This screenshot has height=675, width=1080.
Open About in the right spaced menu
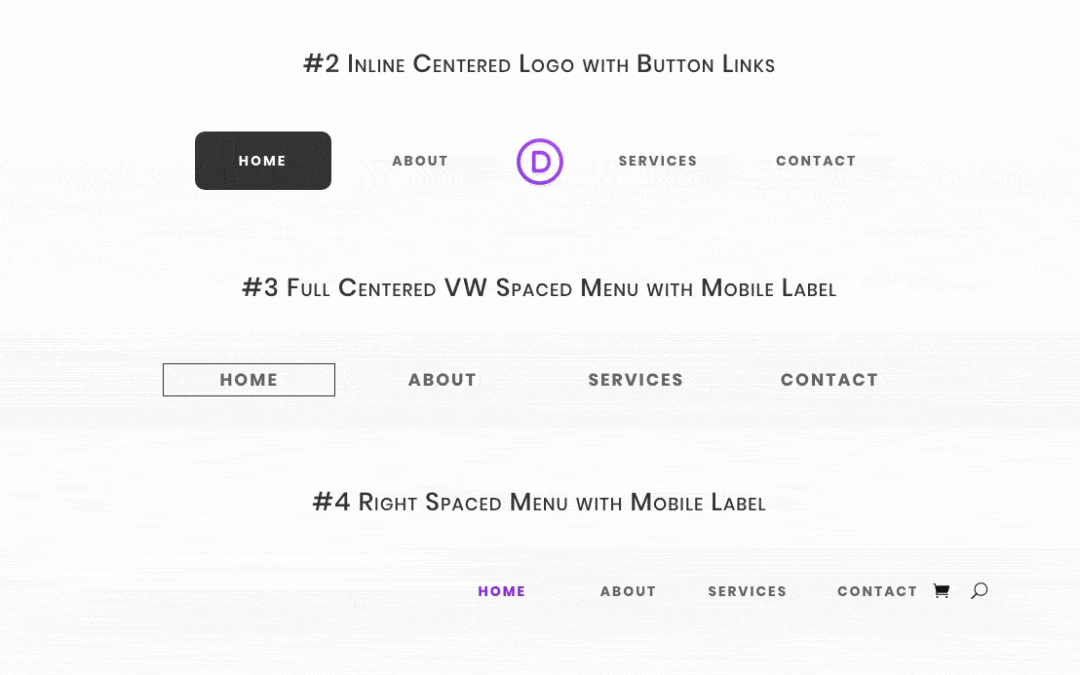[x=628, y=591]
